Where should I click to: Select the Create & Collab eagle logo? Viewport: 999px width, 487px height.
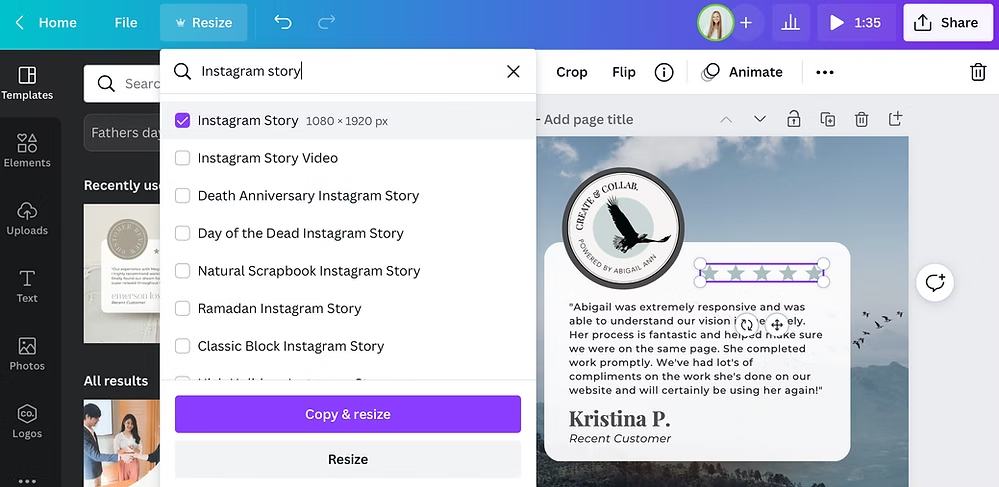tap(623, 228)
